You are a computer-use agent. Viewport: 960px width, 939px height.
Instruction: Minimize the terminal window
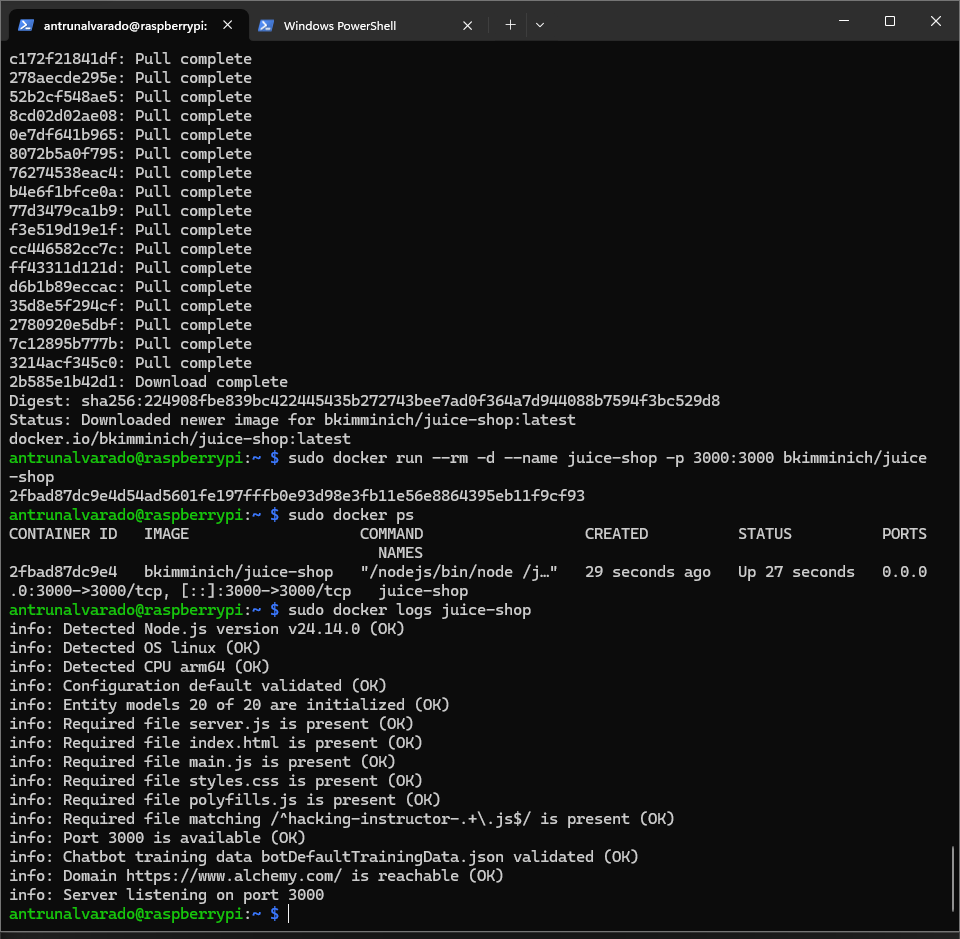pos(844,21)
